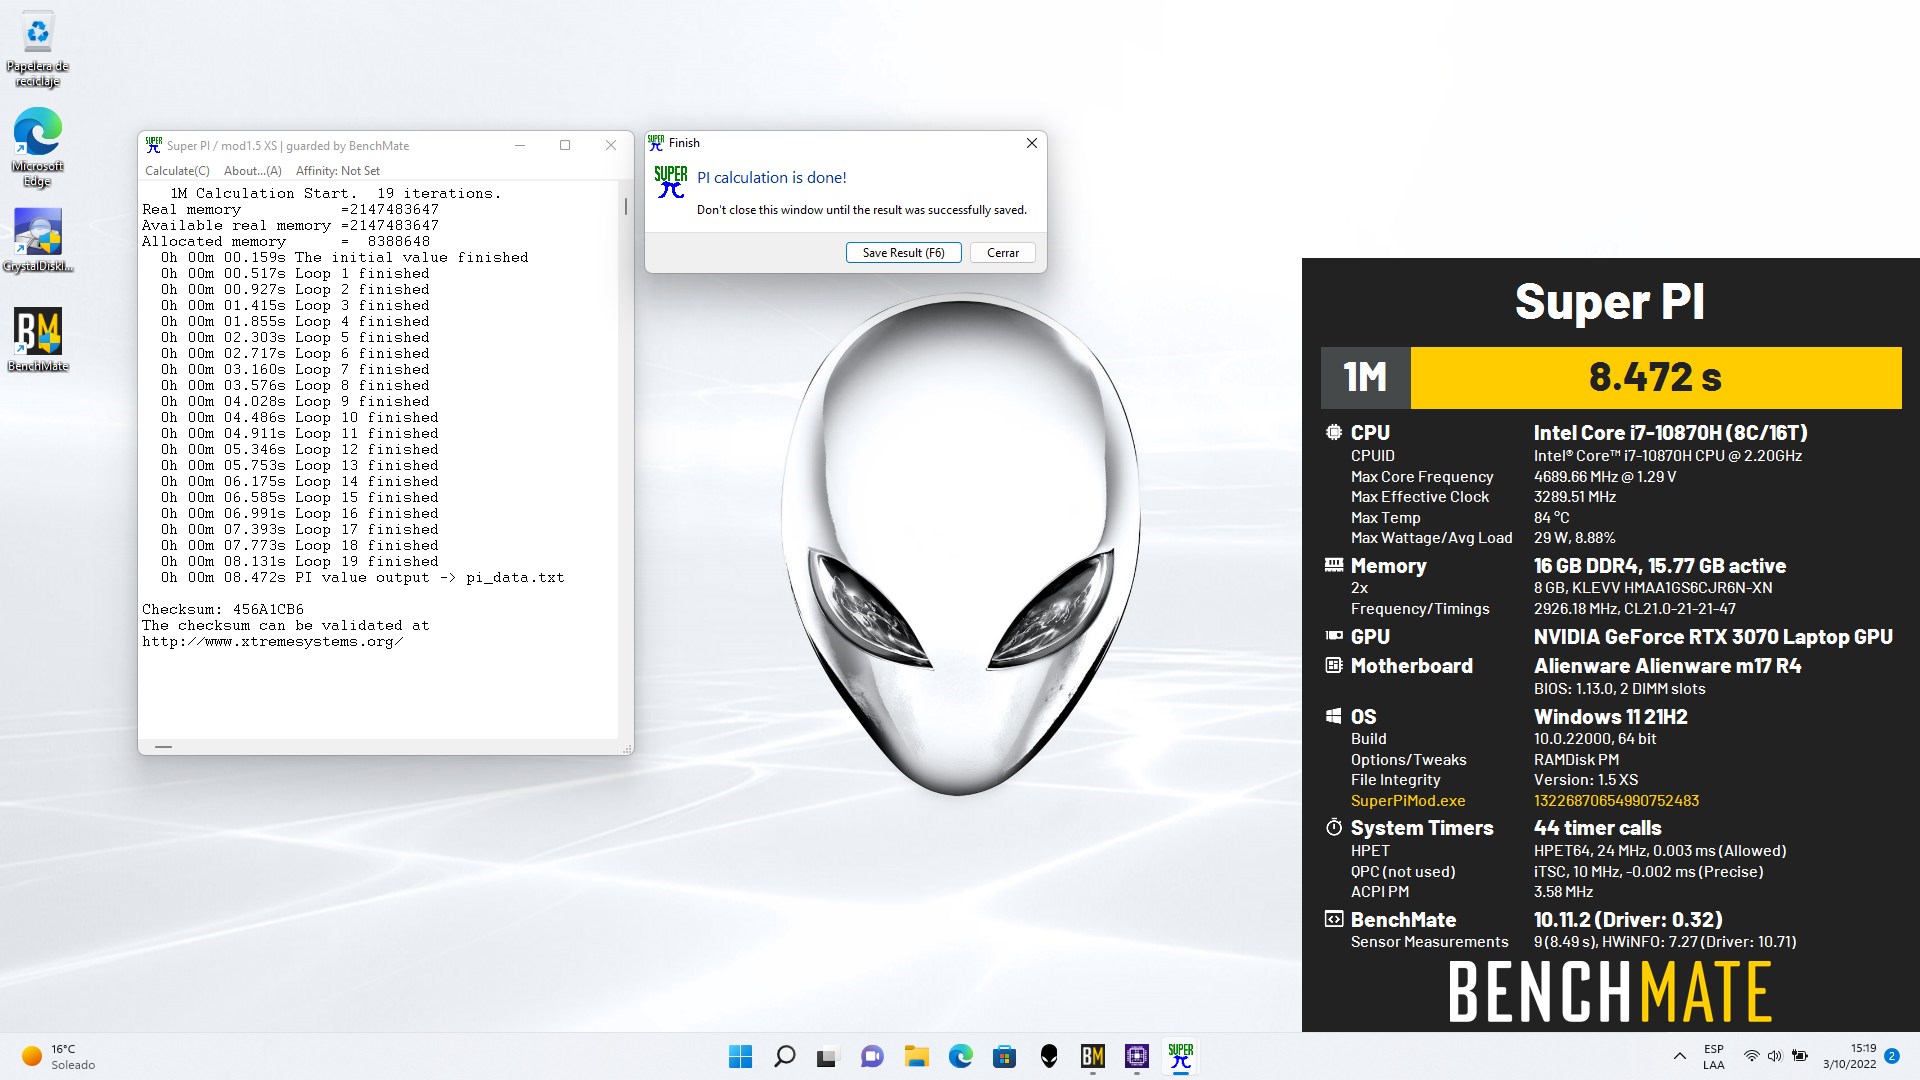This screenshot has width=1920, height=1080.
Task: Click the 8.472 s result in BenchMate
Action: click(1655, 378)
